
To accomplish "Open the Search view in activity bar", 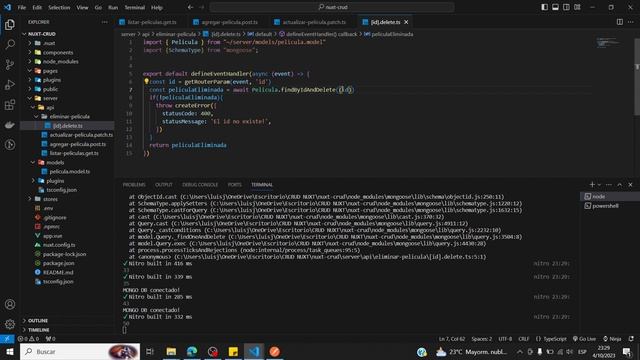I will (10, 44).
